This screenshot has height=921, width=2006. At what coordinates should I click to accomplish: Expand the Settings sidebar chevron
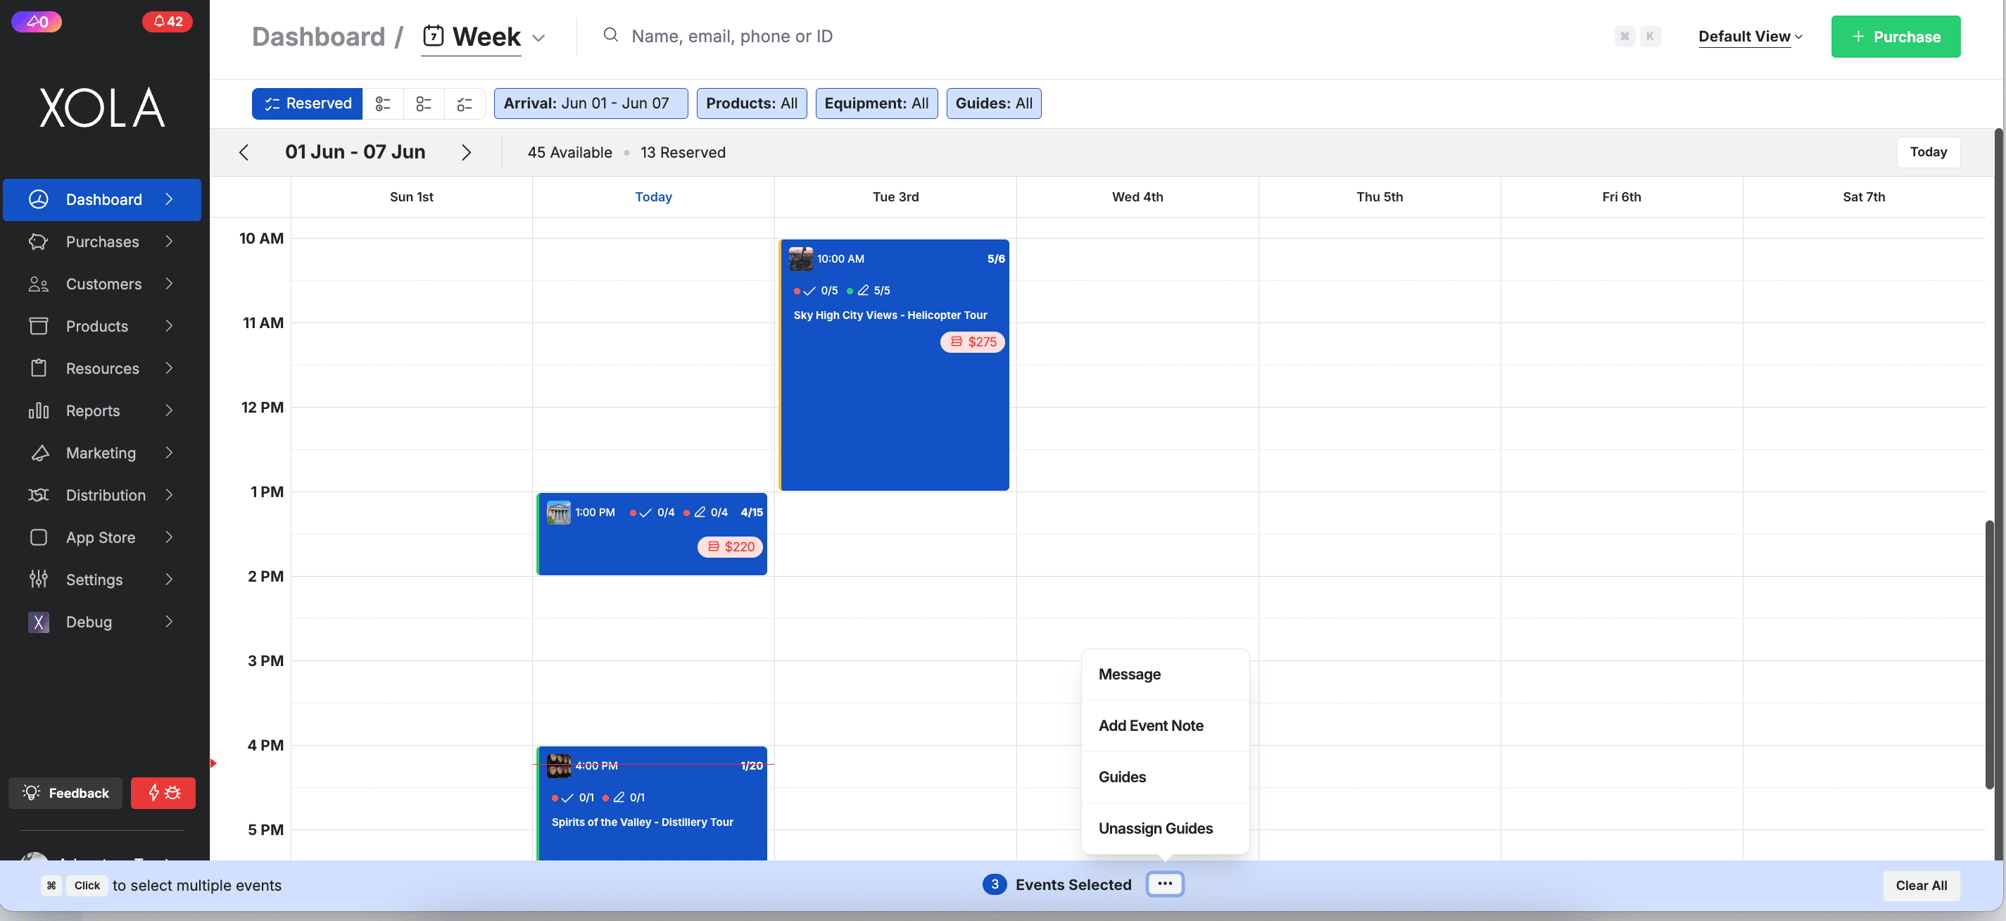pos(167,579)
